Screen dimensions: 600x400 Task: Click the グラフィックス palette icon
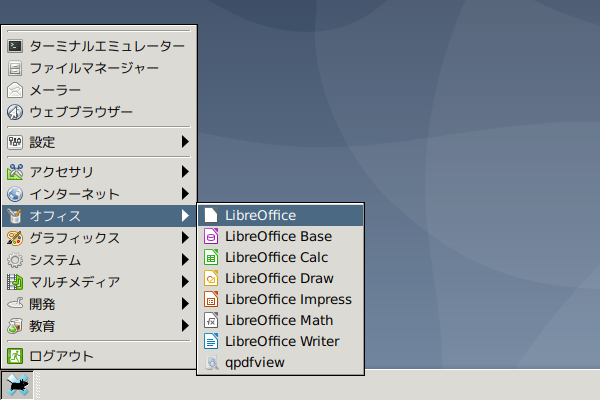coord(15,238)
